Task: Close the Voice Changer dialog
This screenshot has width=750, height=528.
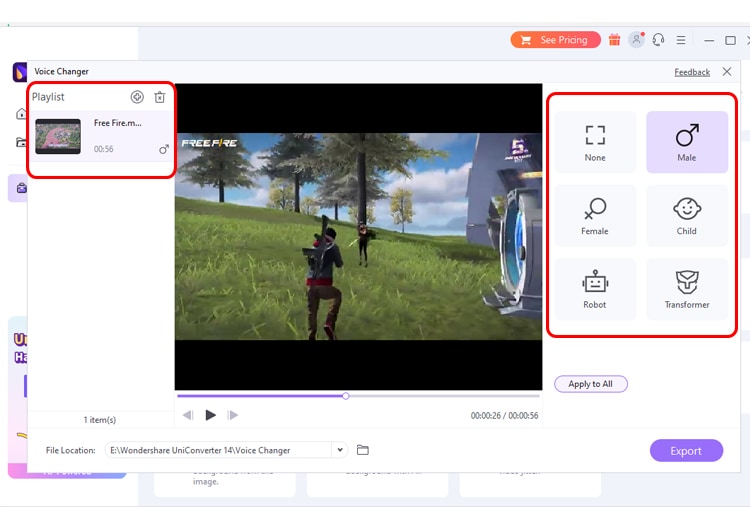Action: (x=727, y=72)
